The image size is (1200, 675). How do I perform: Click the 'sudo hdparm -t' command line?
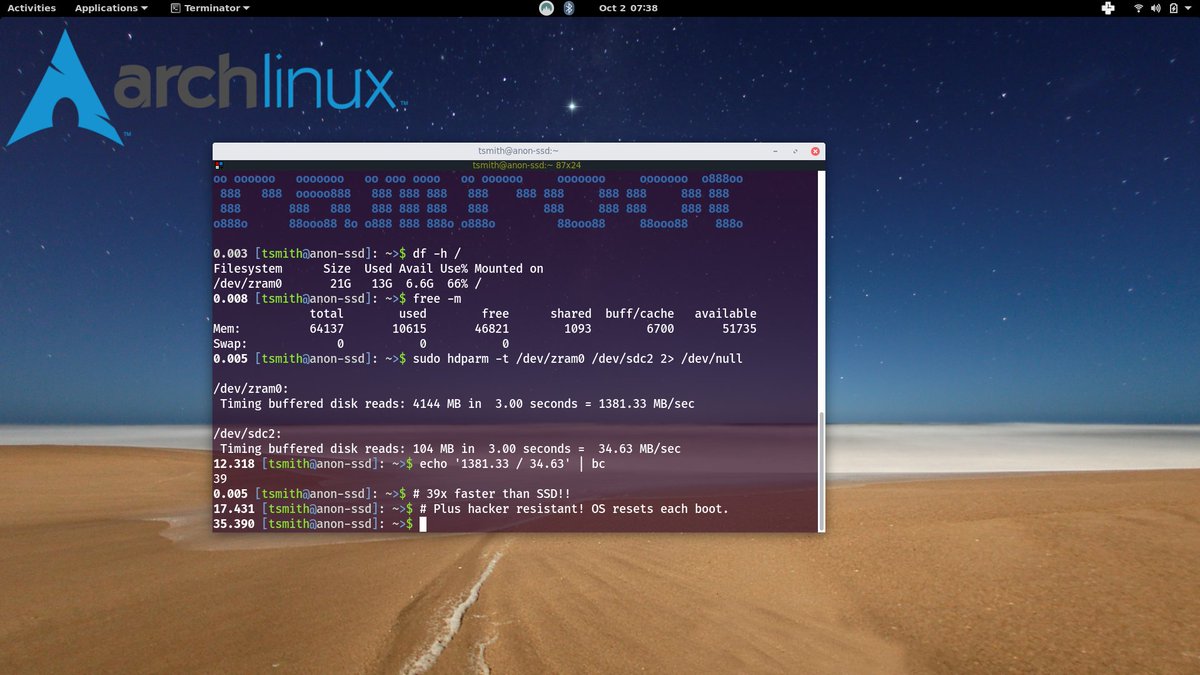(x=577, y=358)
